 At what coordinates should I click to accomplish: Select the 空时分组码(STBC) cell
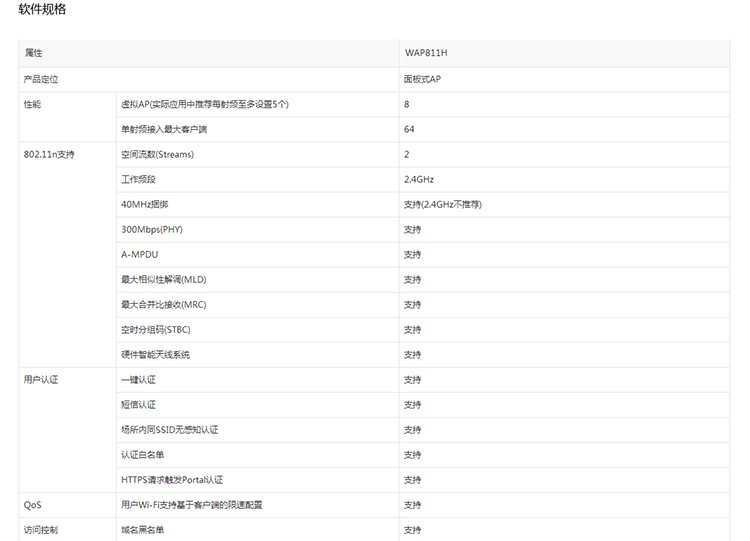coord(257,330)
